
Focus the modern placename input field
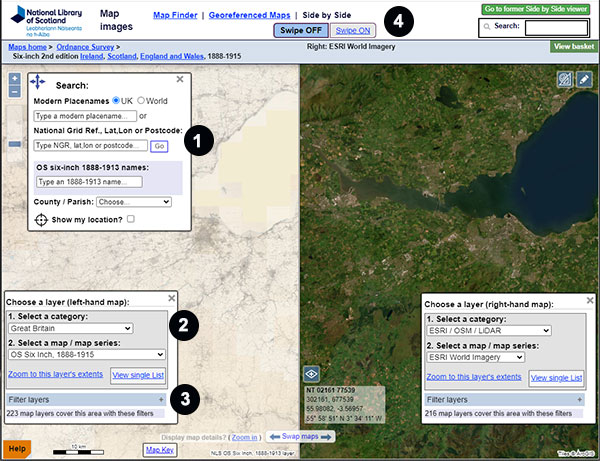[x=85, y=116]
